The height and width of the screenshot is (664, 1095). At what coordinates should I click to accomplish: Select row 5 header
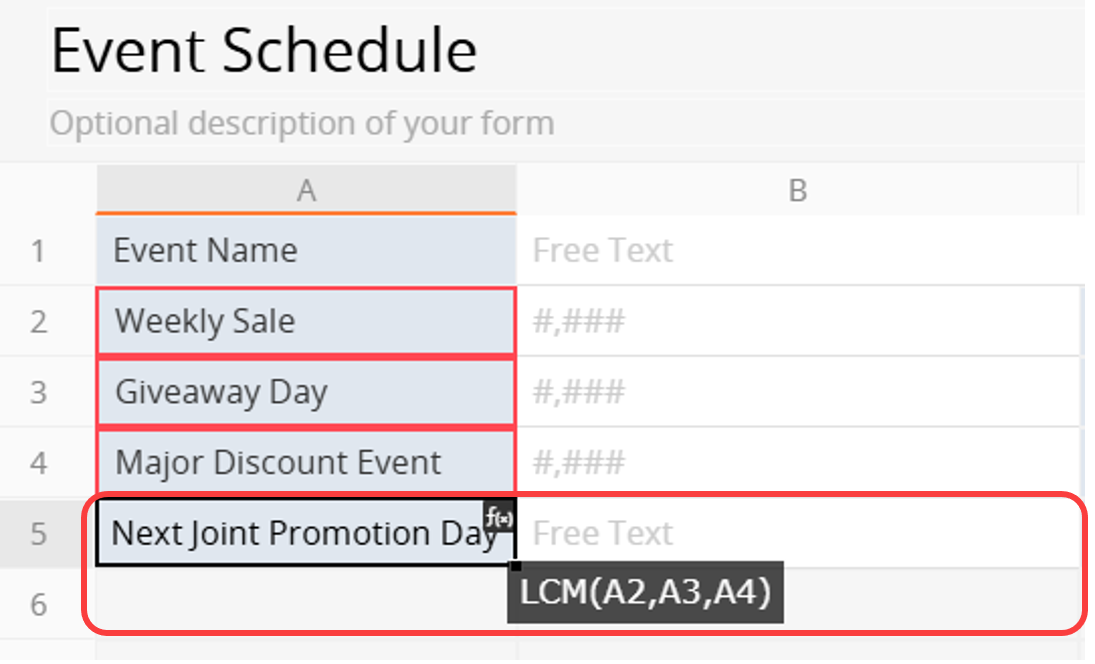tap(38, 533)
